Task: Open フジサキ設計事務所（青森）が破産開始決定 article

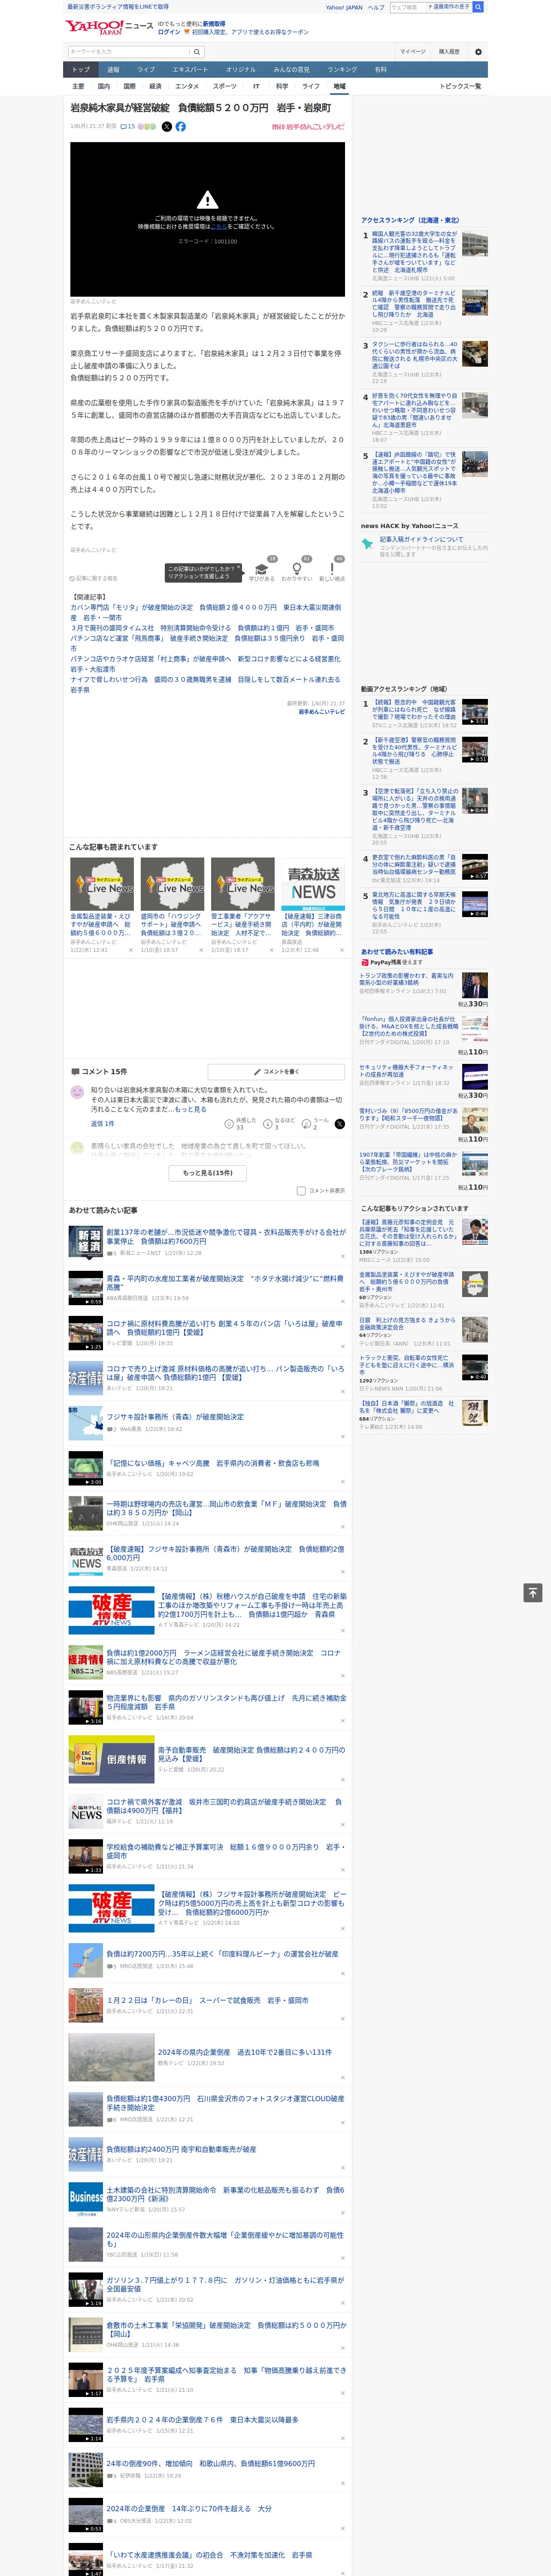Action: pyautogui.click(x=175, y=1417)
